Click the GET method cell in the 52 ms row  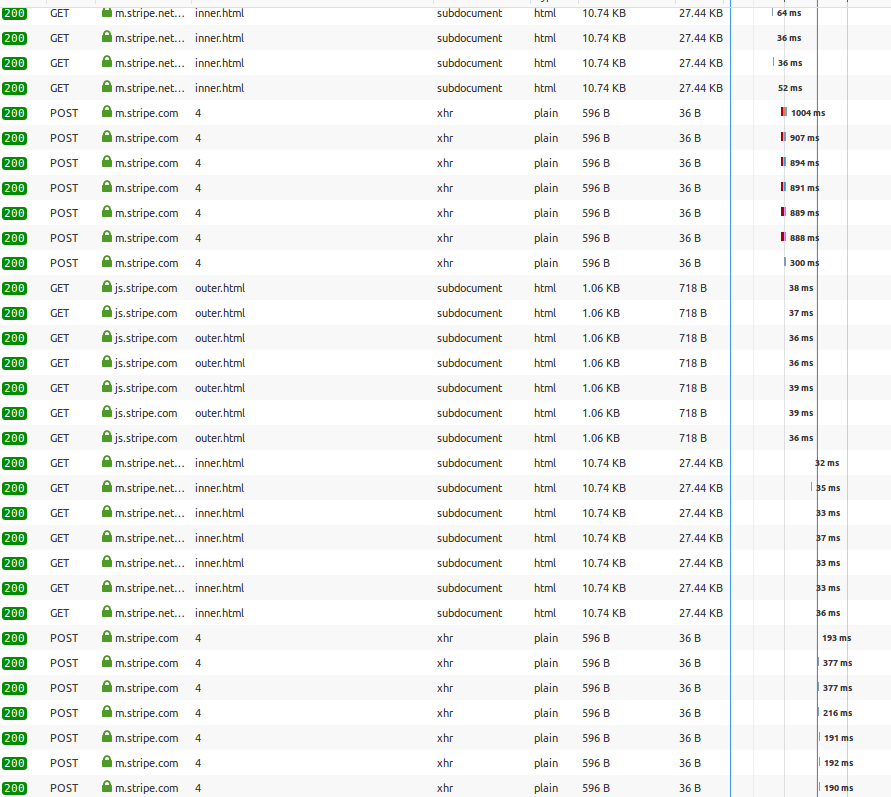[x=59, y=88]
